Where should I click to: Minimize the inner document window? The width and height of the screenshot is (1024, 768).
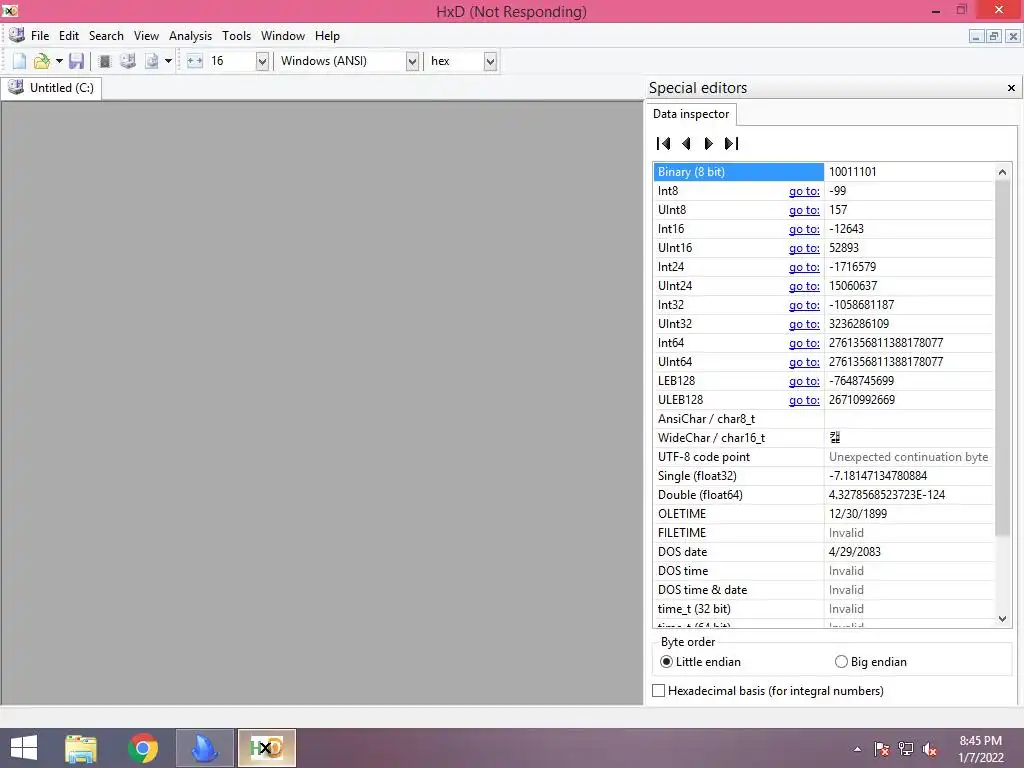click(x=976, y=37)
